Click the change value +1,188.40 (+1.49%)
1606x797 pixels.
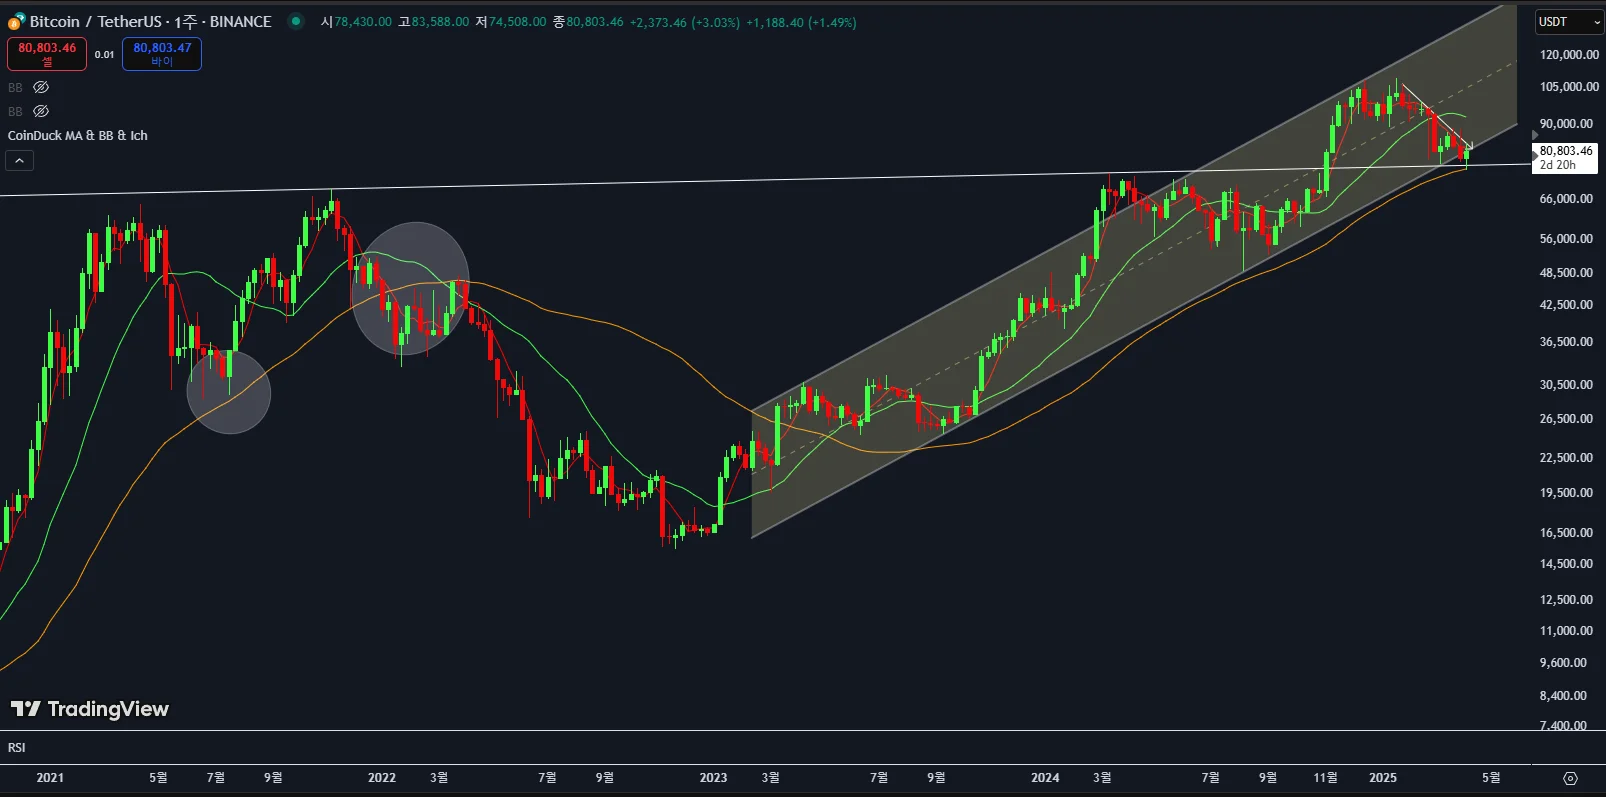(x=801, y=22)
